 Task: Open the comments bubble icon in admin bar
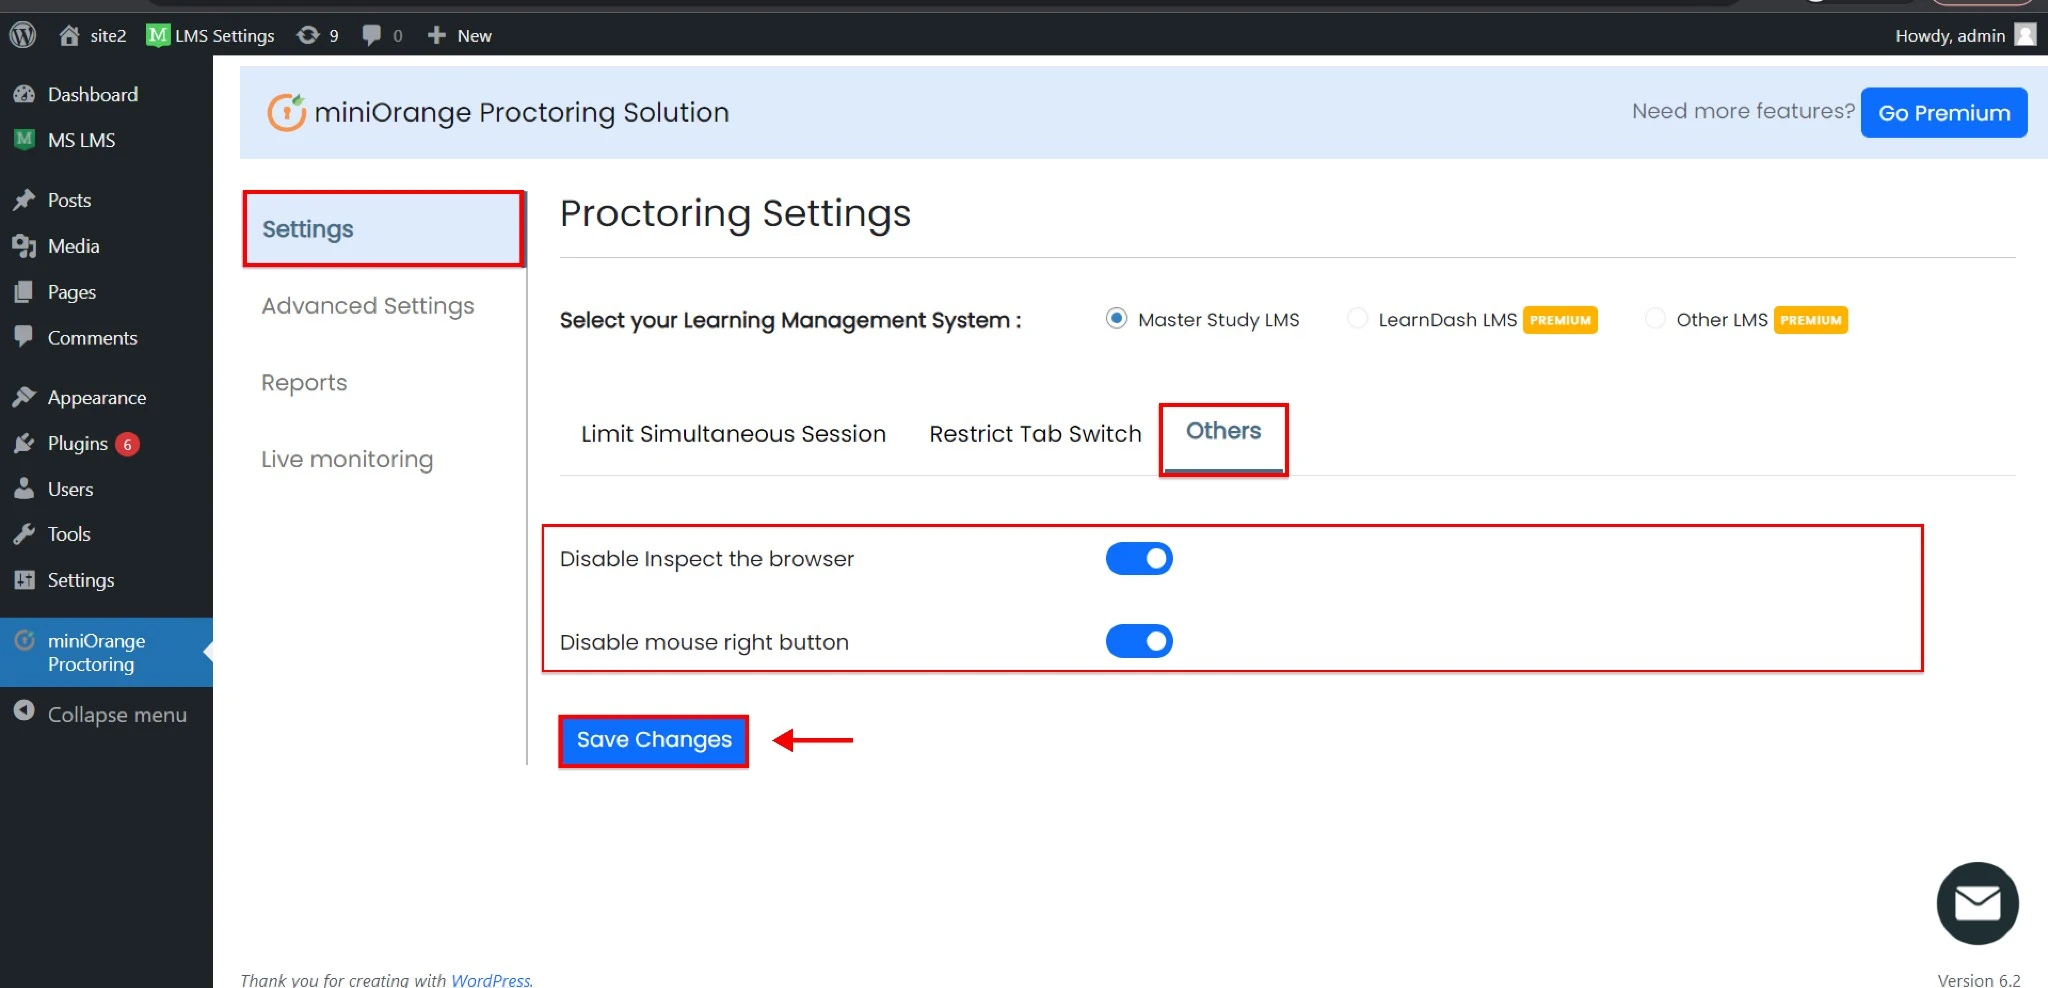[x=371, y=35]
